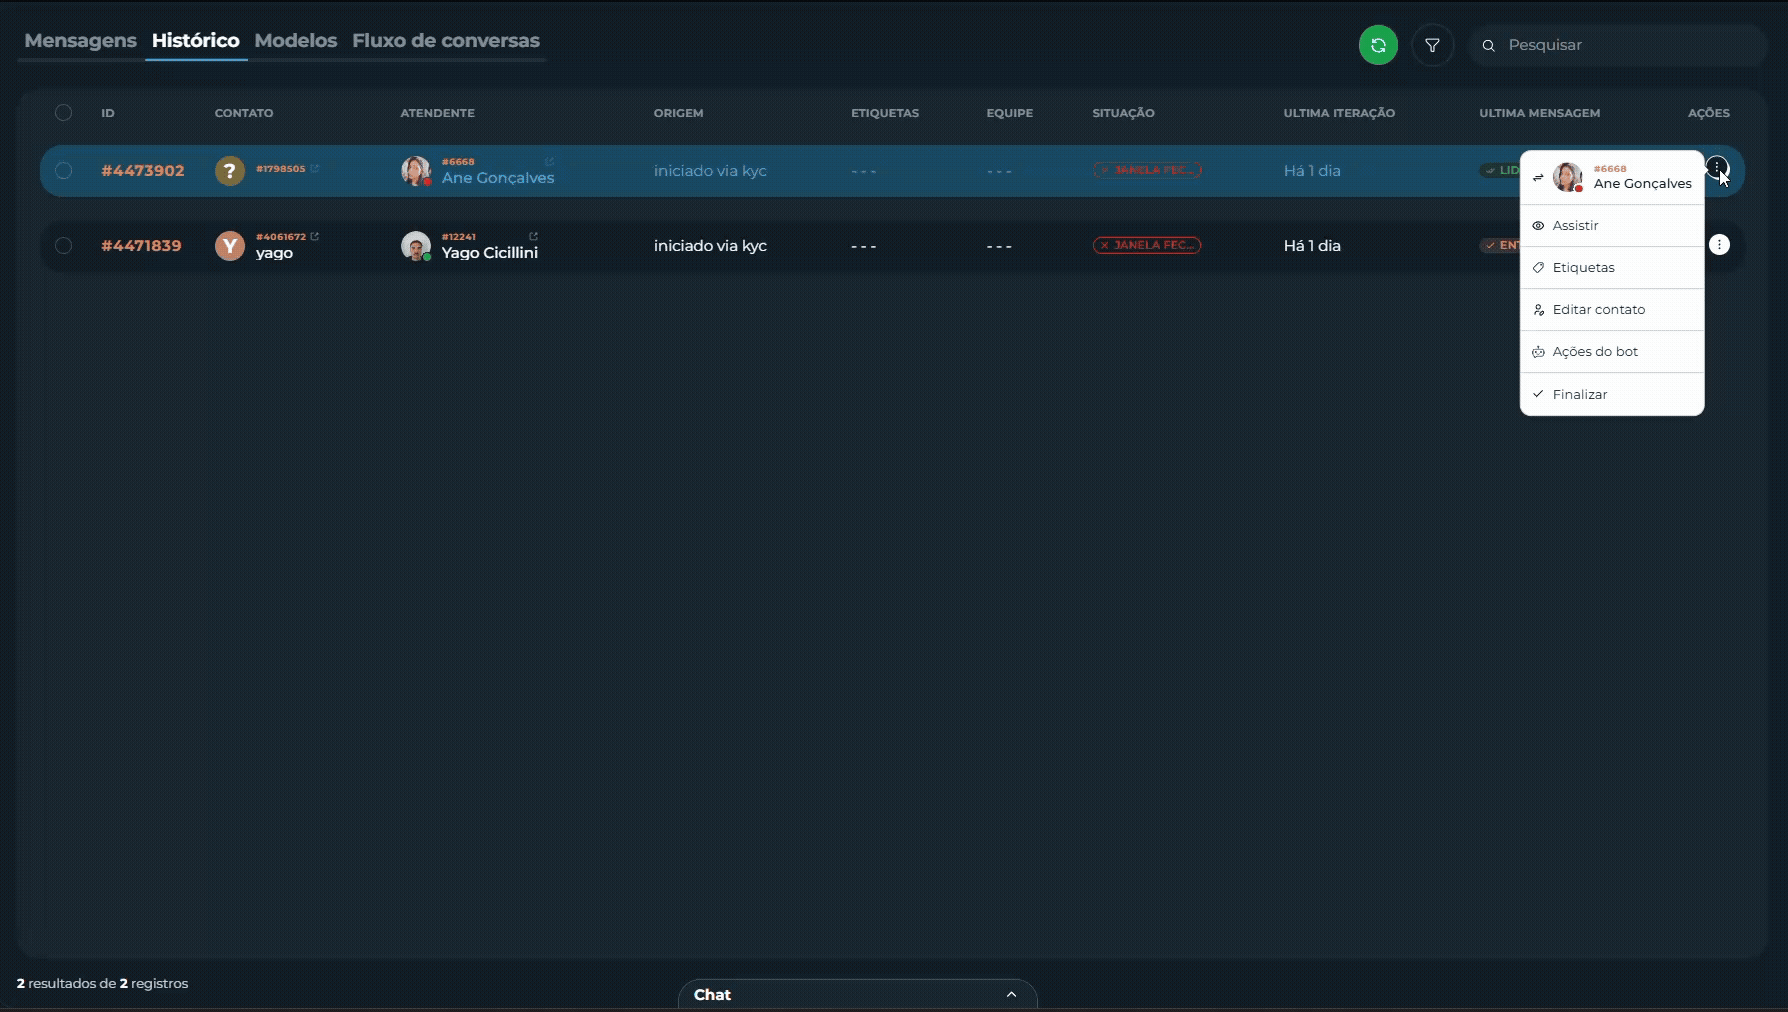Click contact name yago
The height and width of the screenshot is (1012, 1788).
coord(274,253)
